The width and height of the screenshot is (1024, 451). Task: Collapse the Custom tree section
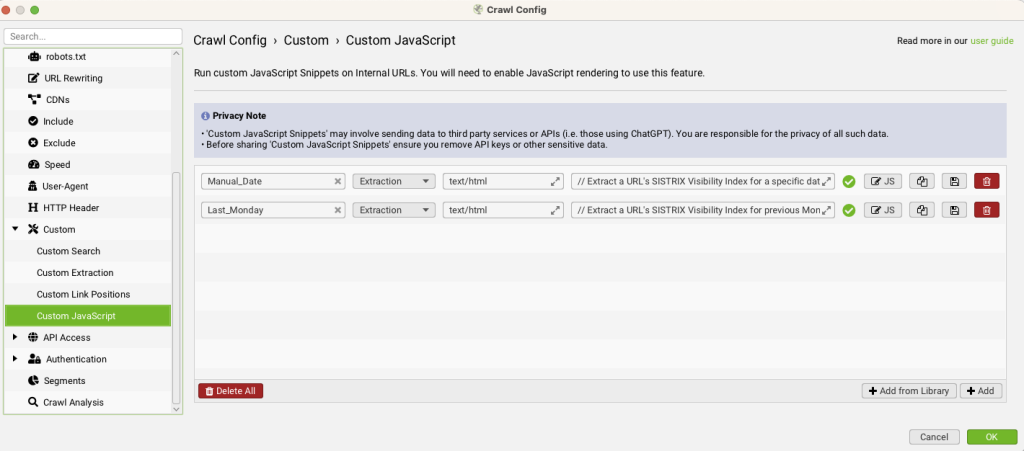(x=14, y=229)
